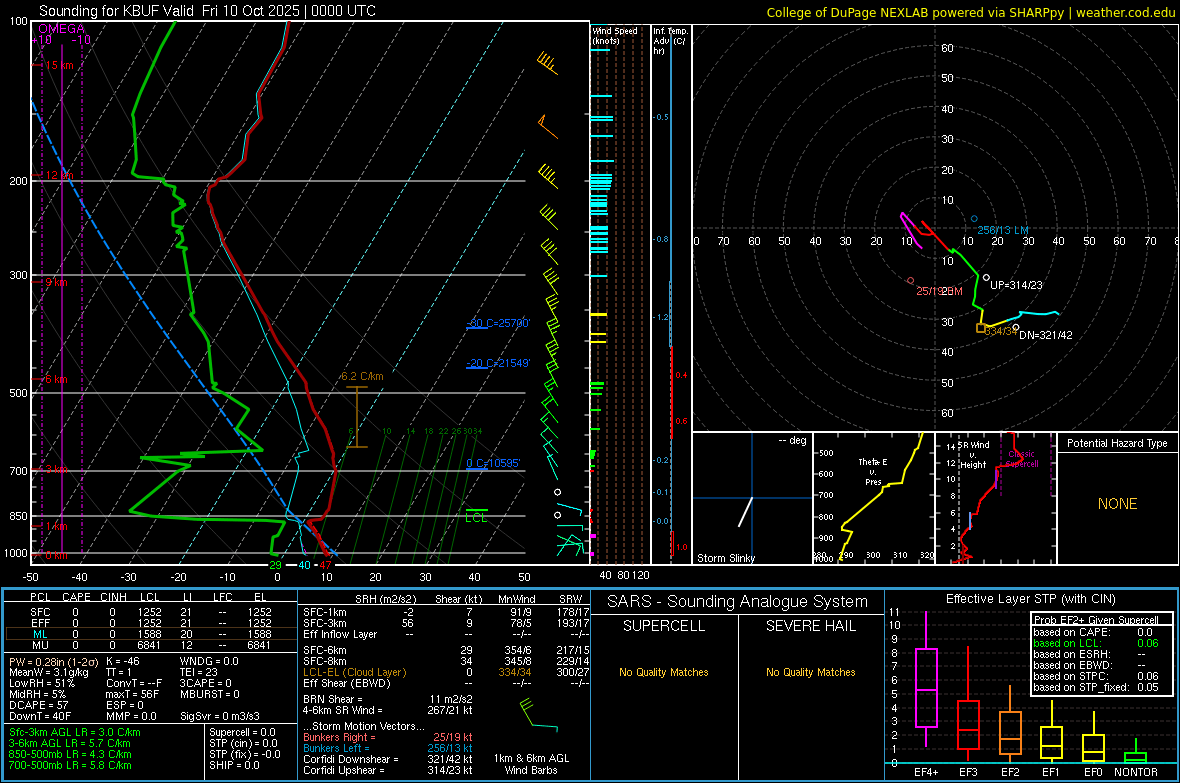The width and height of the screenshot is (1180, 783).
Task: Click the Bunkers left-mover LM marker on hodograph
Action: (x=975, y=219)
